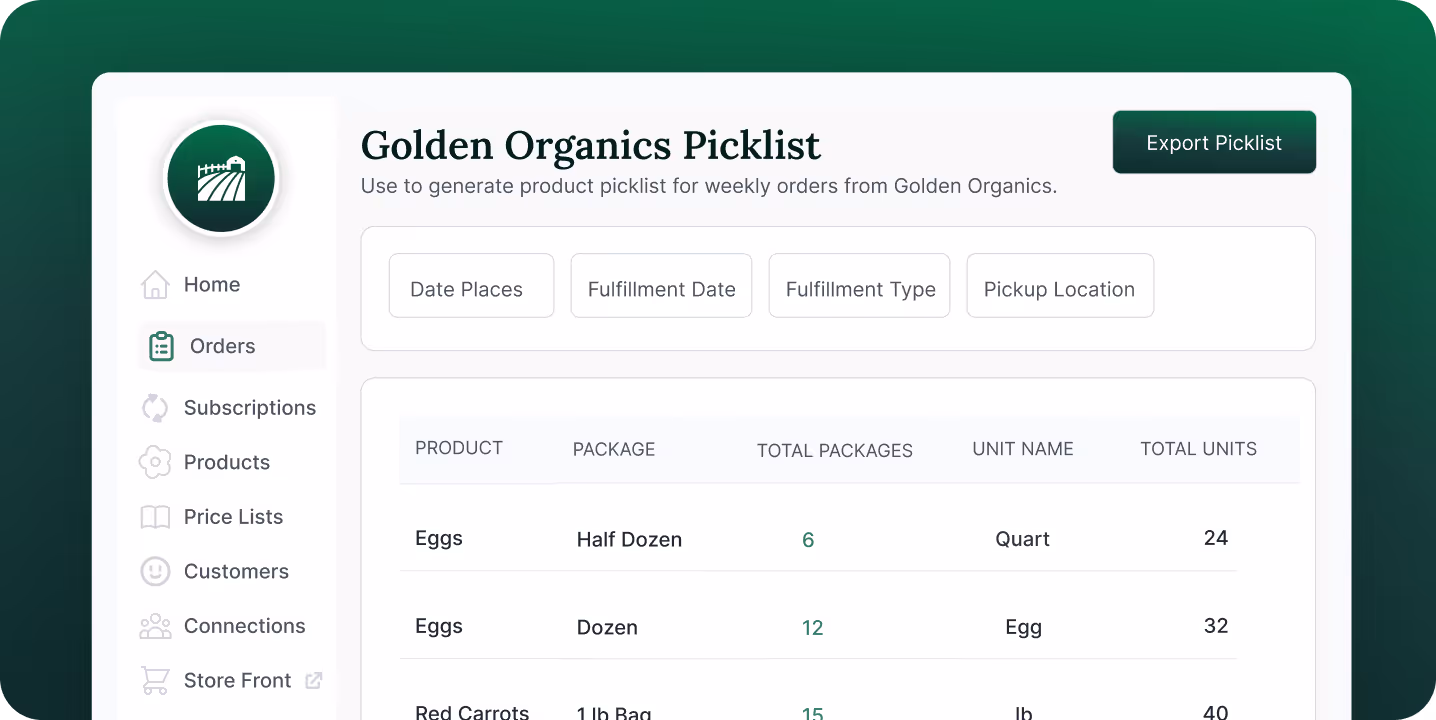Select the Orders clipboard icon
The image size is (1436, 720).
coord(160,345)
